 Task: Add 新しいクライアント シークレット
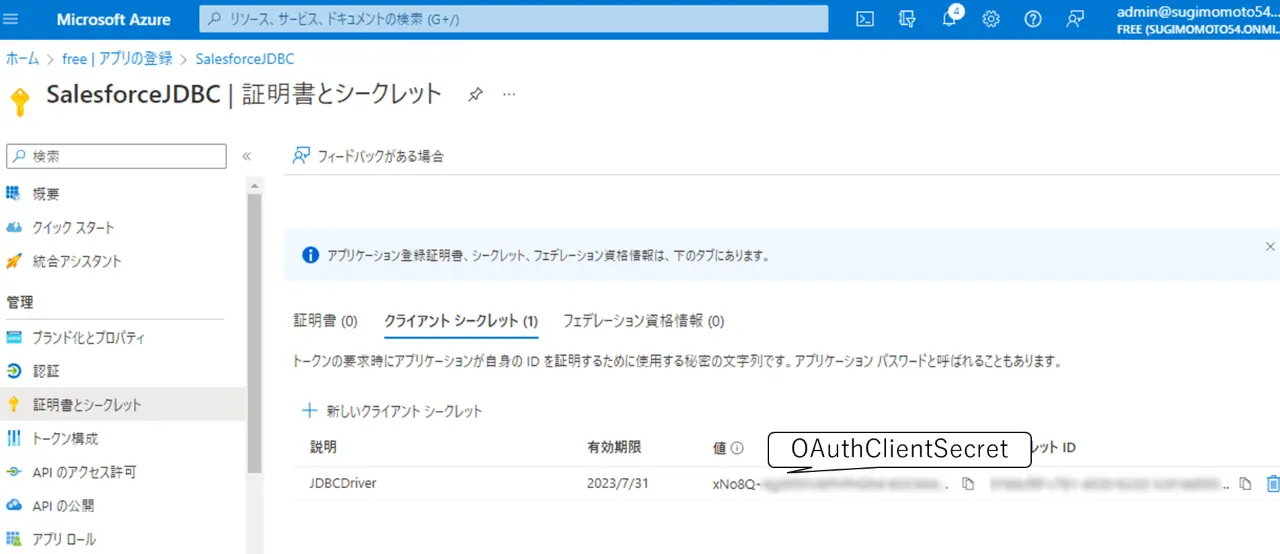[x=392, y=411]
